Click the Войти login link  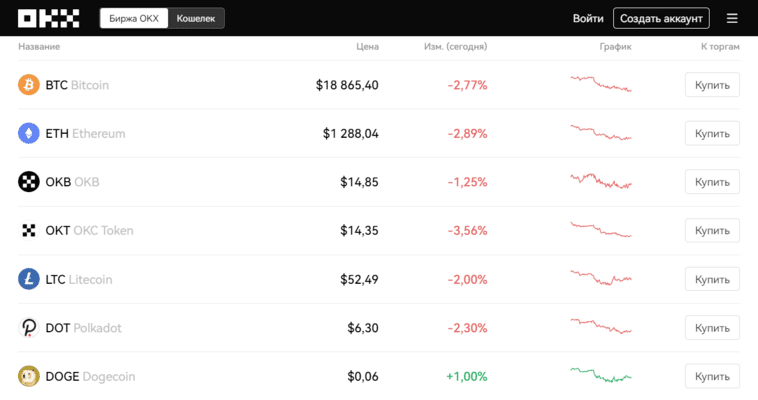point(588,18)
